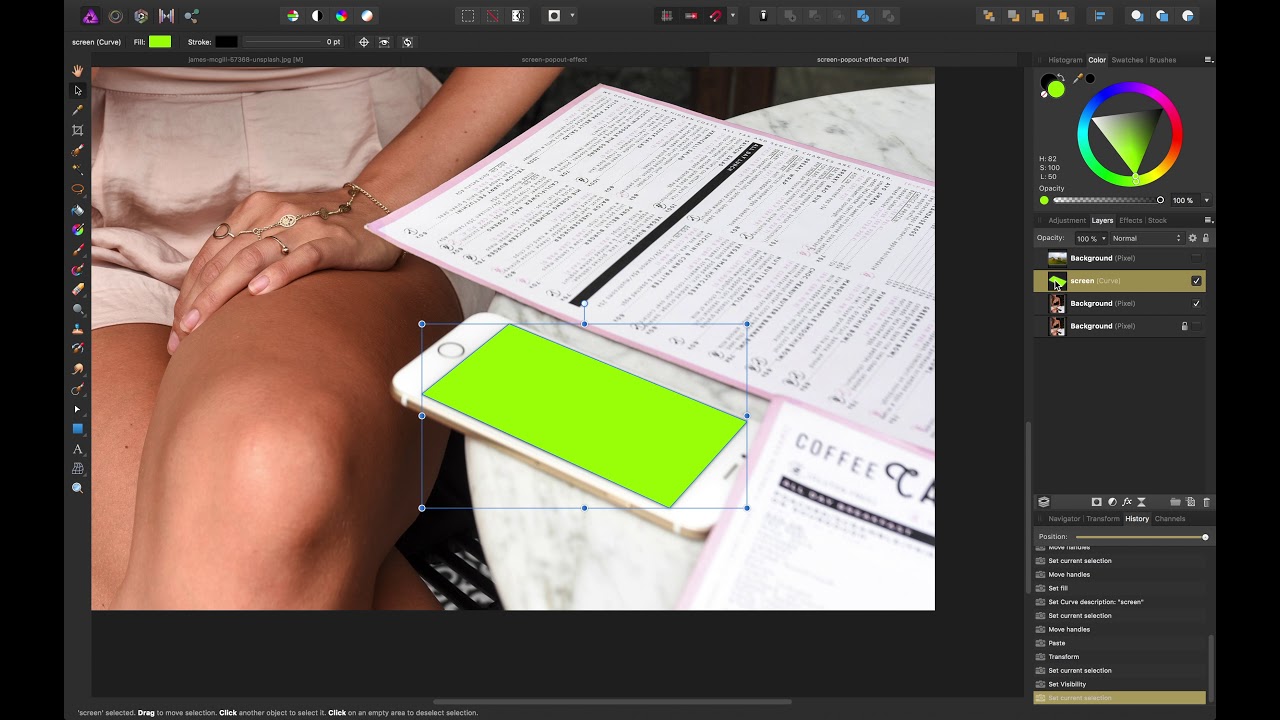The width and height of the screenshot is (1280, 720).
Task: Delete layer using the trash icon
Action: [1206, 502]
